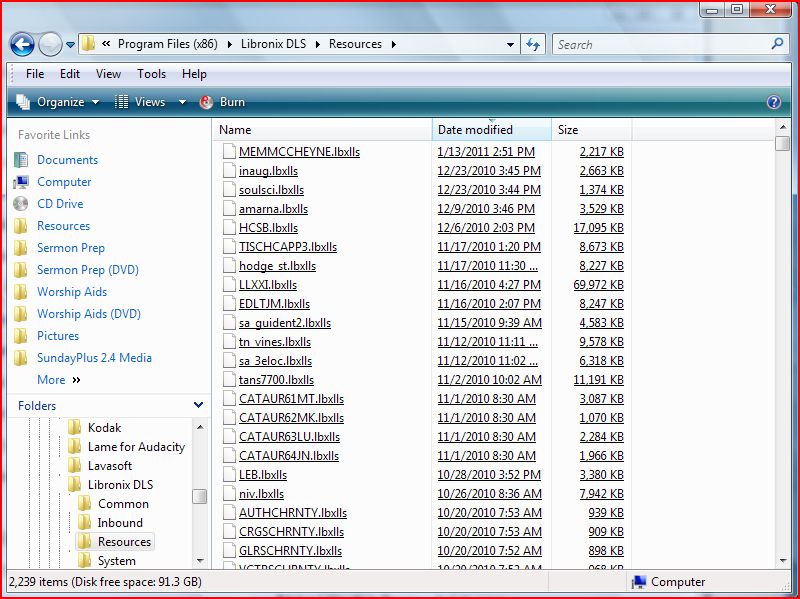Image resolution: width=800 pixels, height=599 pixels.
Task: Select the Inbound subfolder
Action: point(120,522)
